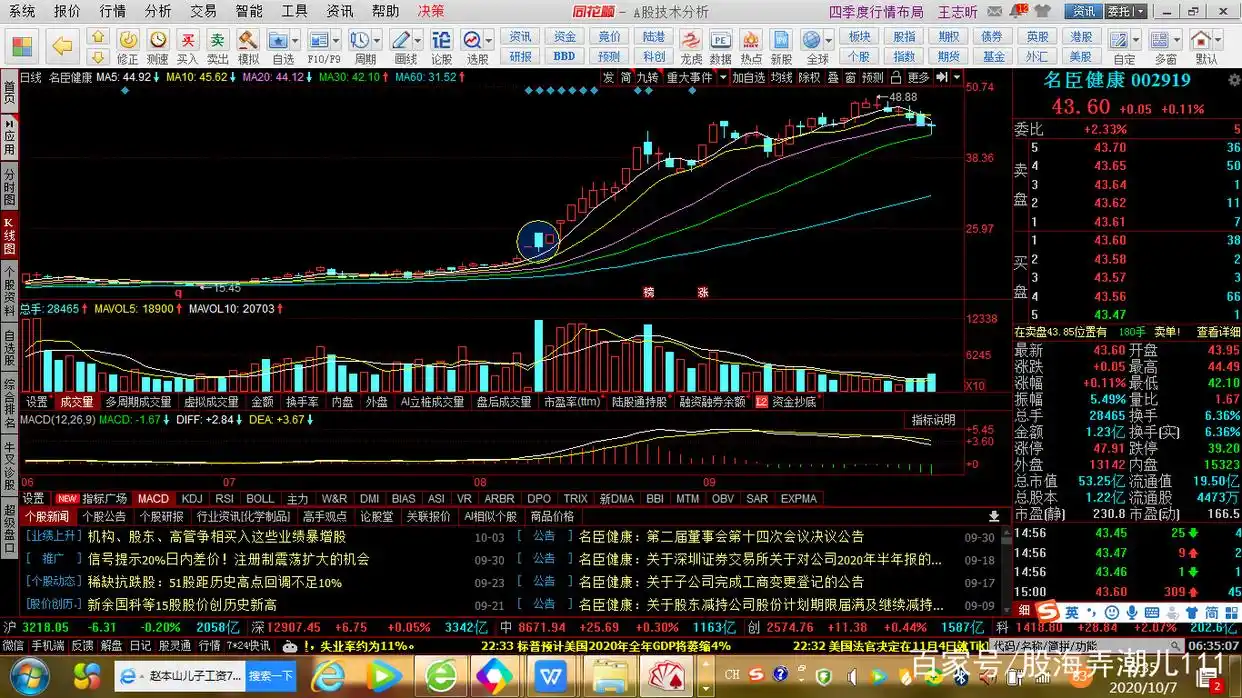Toggle 除权 price adjustment on chart
1242x698 pixels.
(808, 77)
